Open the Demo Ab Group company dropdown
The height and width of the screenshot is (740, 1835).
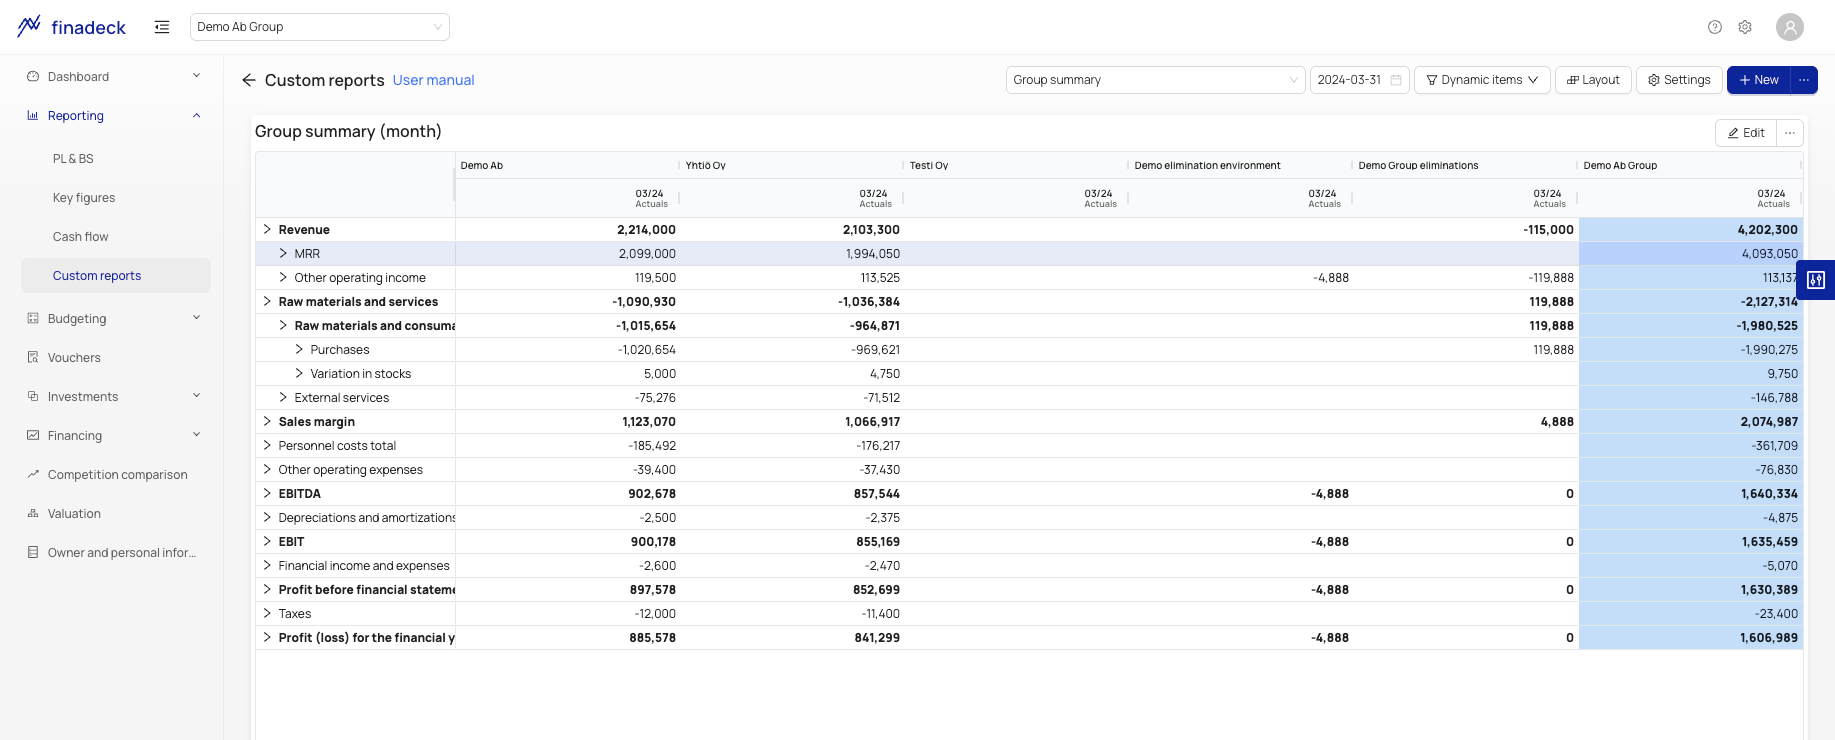(x=319, y=27)
